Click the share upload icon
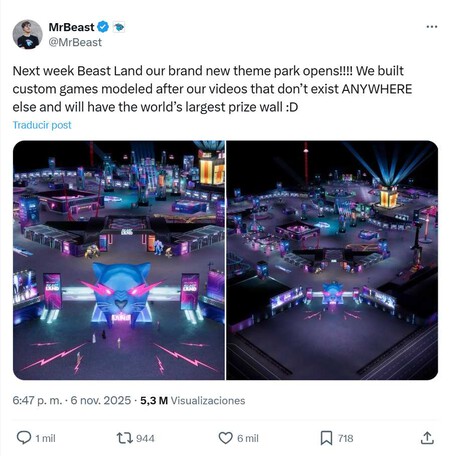 (427, 438)
